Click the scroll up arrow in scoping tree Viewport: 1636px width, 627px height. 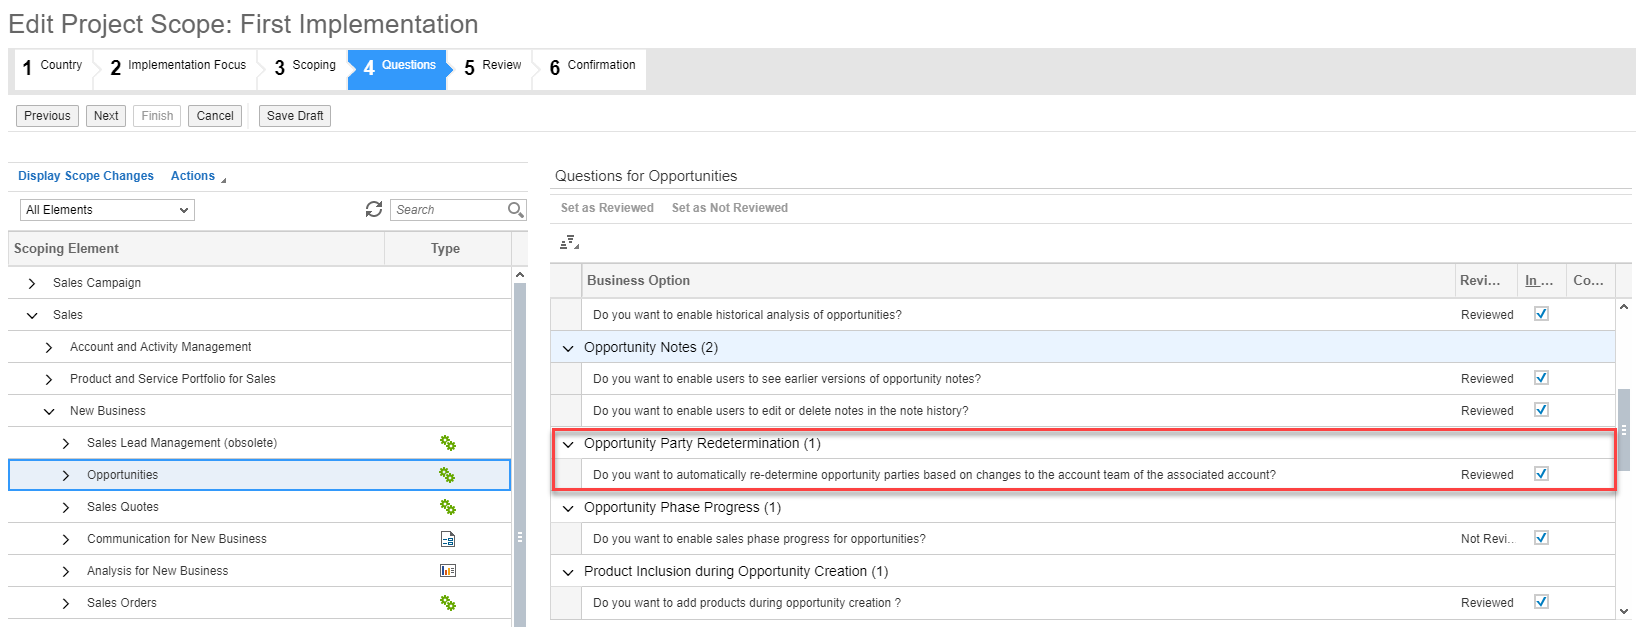tap(520, 275)
